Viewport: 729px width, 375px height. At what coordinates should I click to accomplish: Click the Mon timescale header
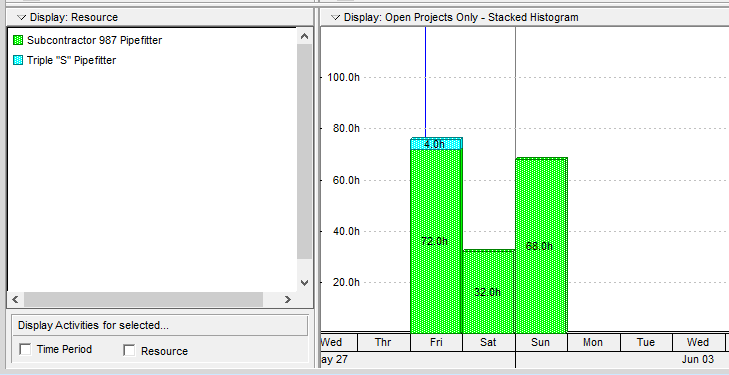coord(593,343)
